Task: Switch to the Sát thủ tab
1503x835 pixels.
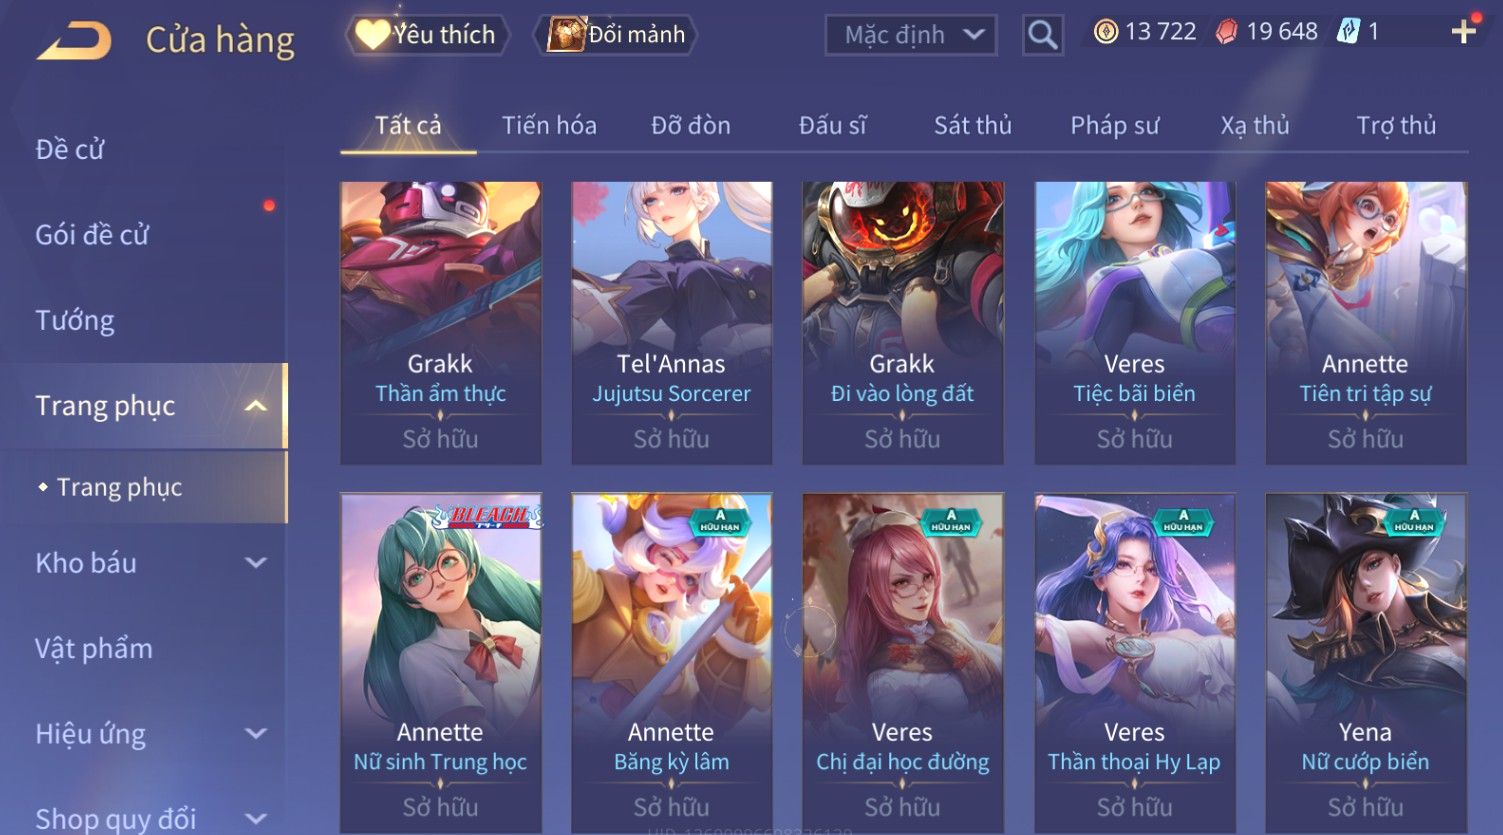Action: coord(972,125)
